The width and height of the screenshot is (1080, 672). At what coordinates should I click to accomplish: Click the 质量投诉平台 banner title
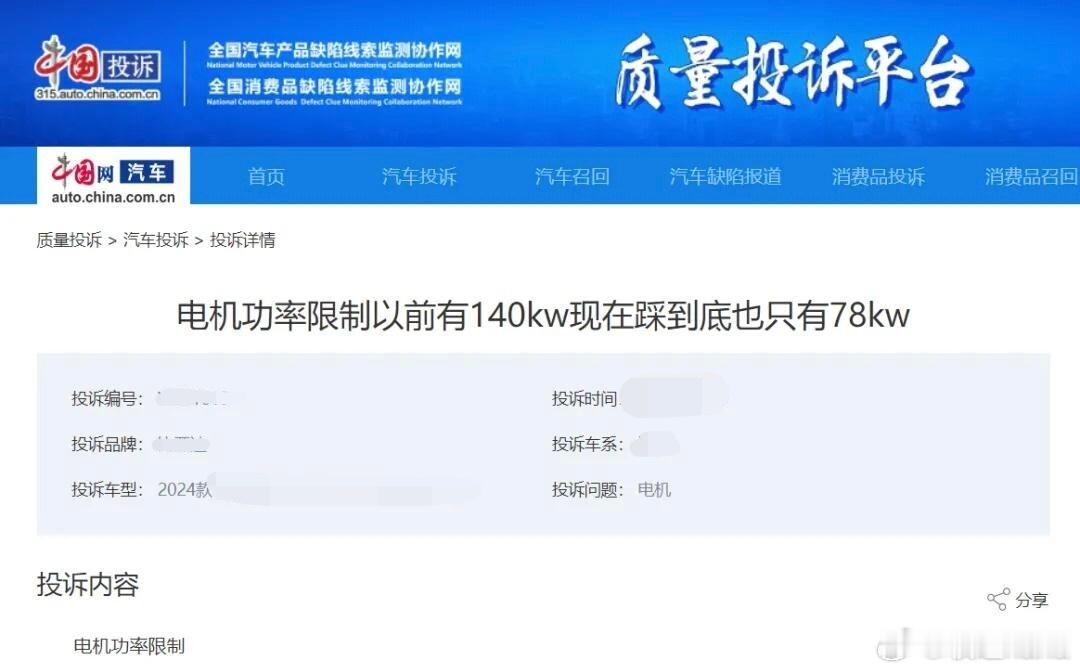click(x=792, y=74)
